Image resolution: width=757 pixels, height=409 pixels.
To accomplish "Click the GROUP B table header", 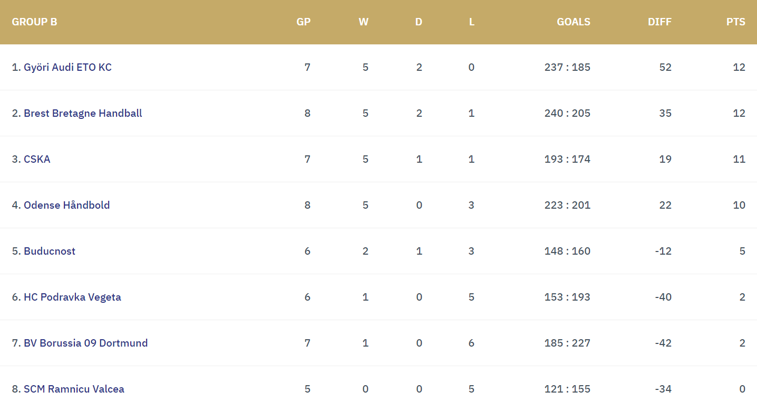I will [34, 21].
